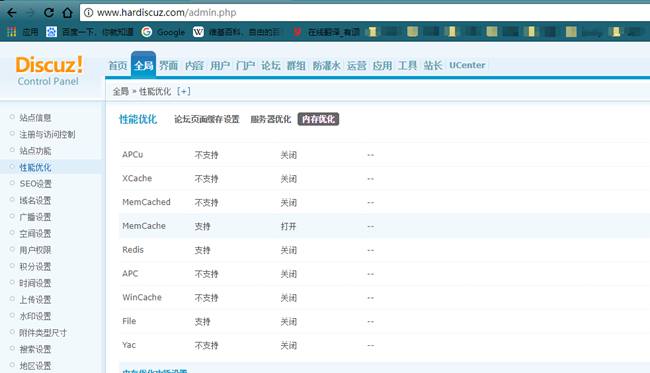Click the APC row name
Screen dimensions: 650x373
[x=130, y=274]
